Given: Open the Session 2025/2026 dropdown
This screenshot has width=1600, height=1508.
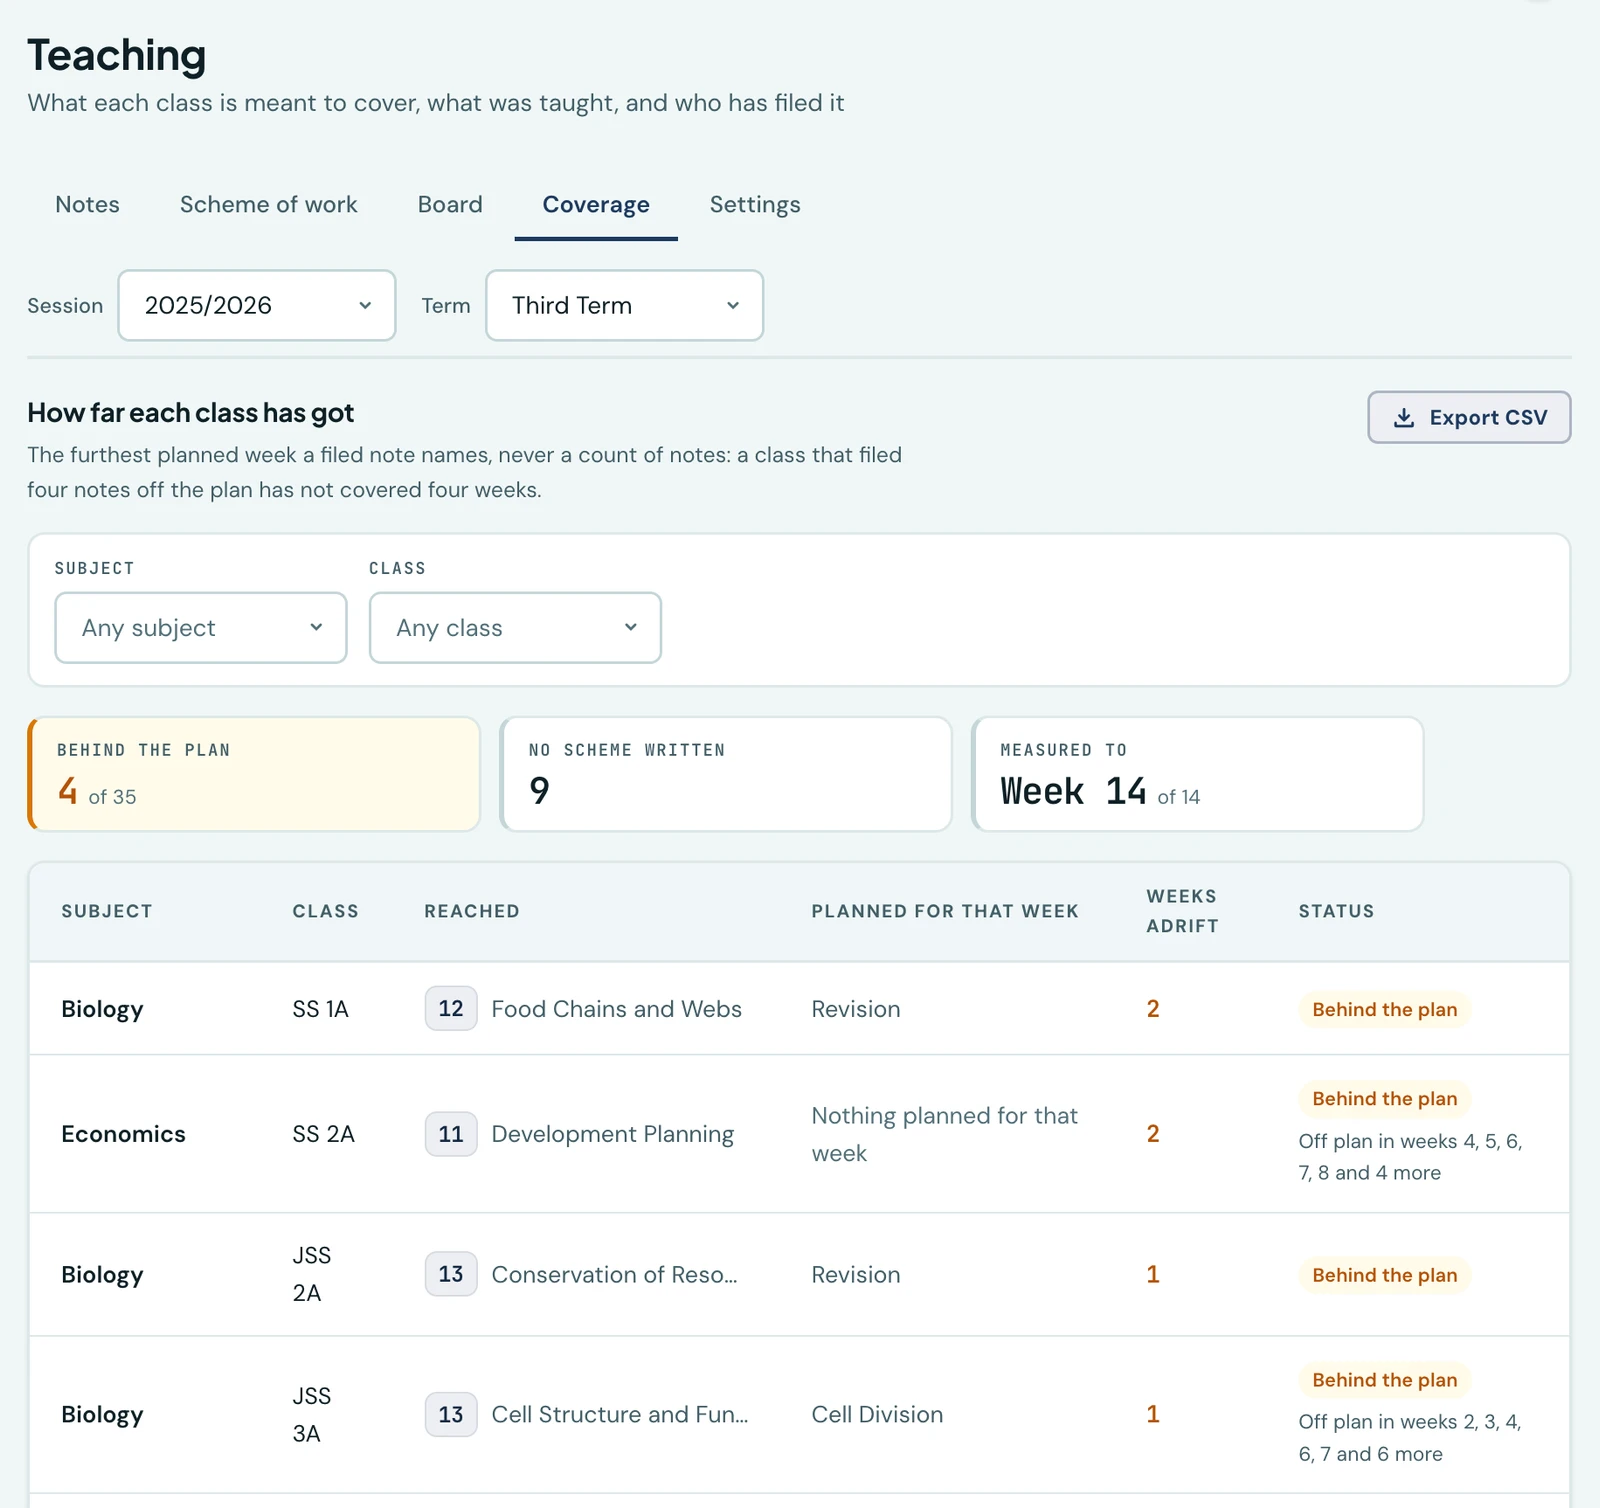Looking at the screenshot, I should 257,305.
